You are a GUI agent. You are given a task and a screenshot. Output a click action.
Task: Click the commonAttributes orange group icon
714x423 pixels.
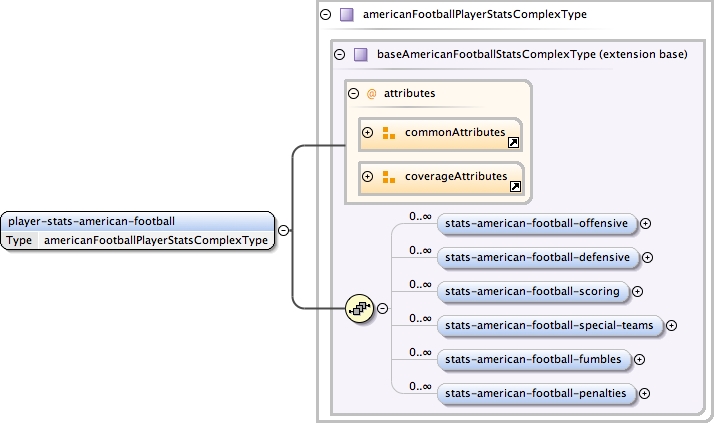tap(388, 132)
